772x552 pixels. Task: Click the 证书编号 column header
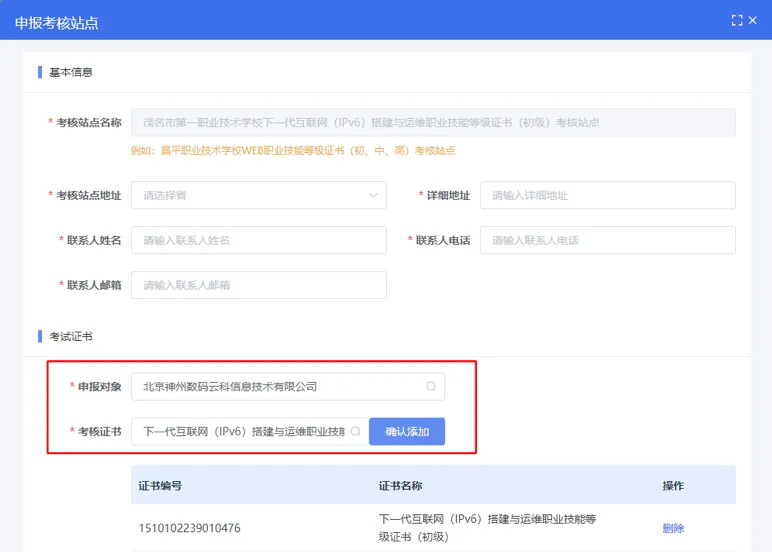coord(160,486)
